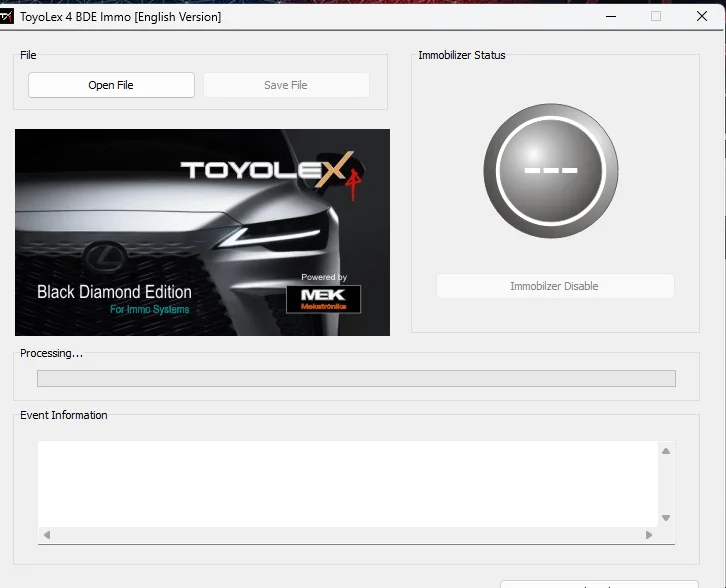This screenshot has width=726, height=588.
Task: Click right scroll arrow of Event Information
Action: pyautogui.click(x=648, y=535)
